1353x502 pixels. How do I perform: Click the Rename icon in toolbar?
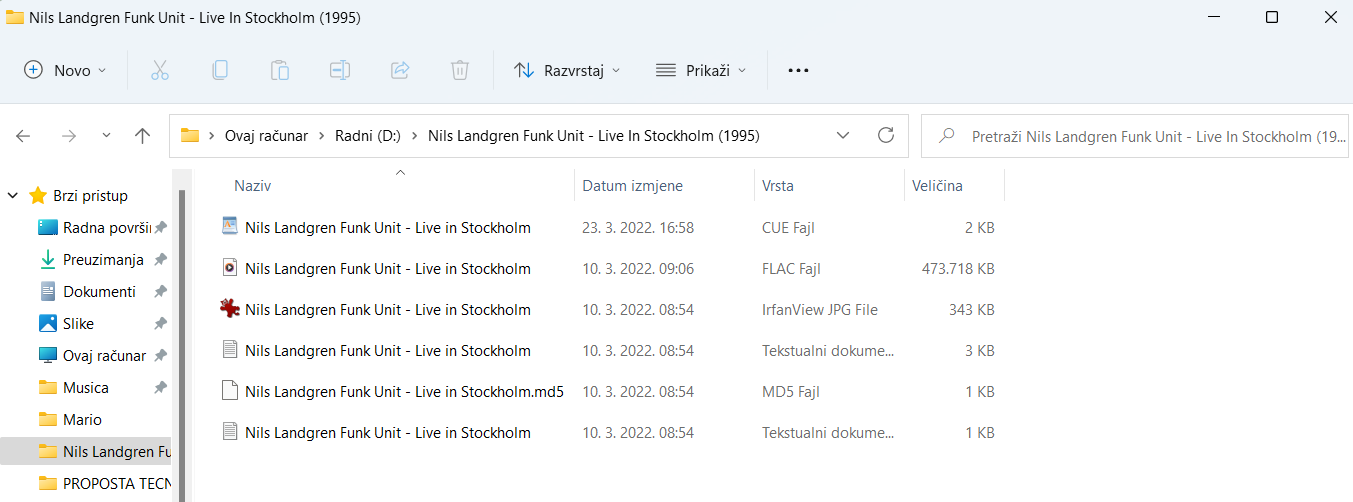tap(340, 70)
